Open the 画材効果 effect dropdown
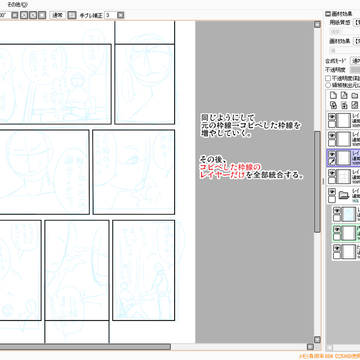 point(357,41)
